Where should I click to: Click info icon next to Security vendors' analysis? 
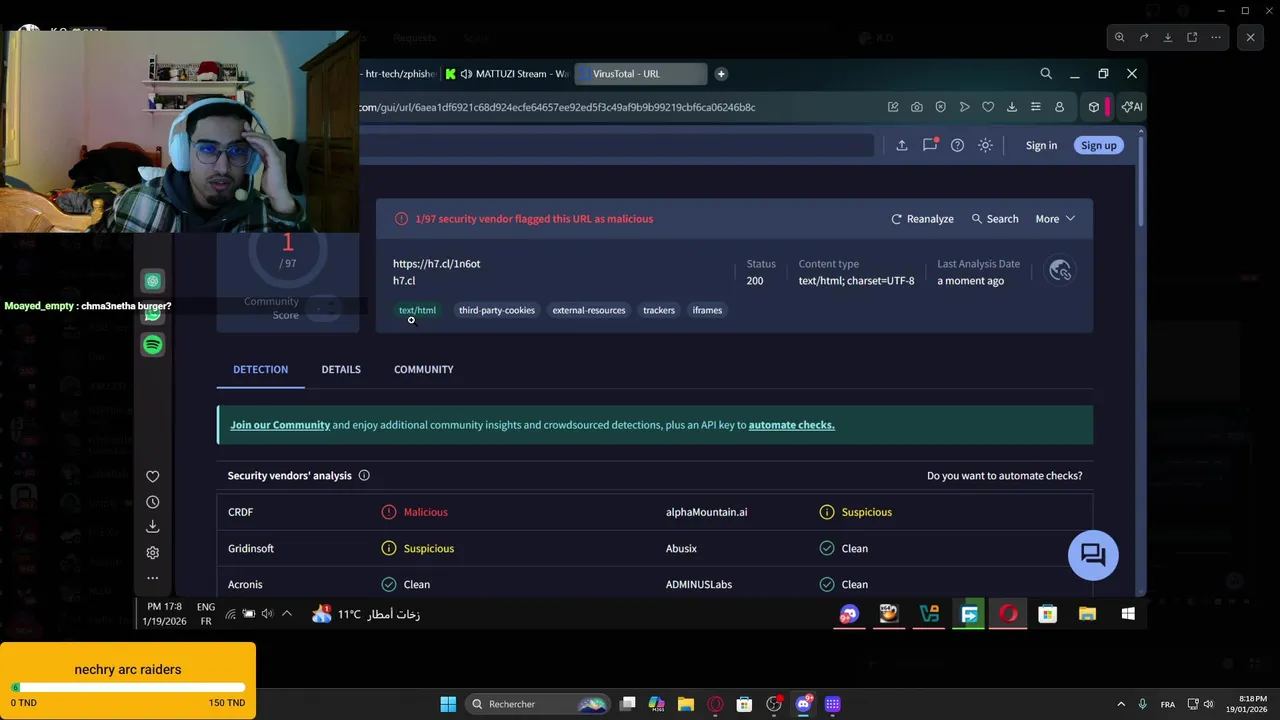364,476
